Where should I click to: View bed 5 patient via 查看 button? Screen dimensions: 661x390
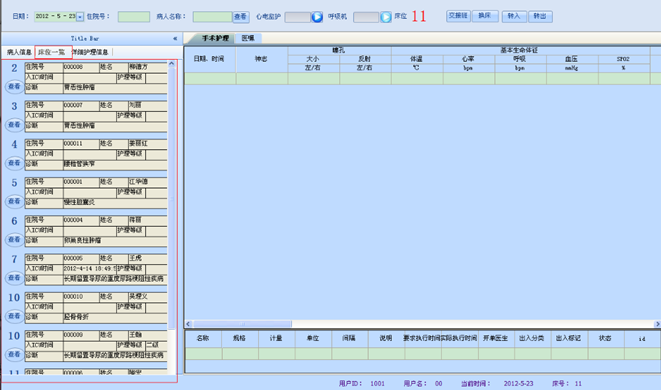pyautogui.click(x=14, y=201)
